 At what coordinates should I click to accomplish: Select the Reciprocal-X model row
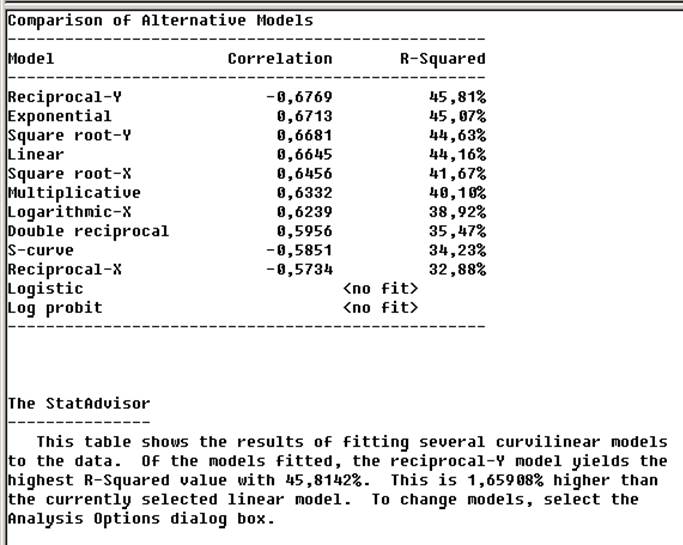pos(247,270)
